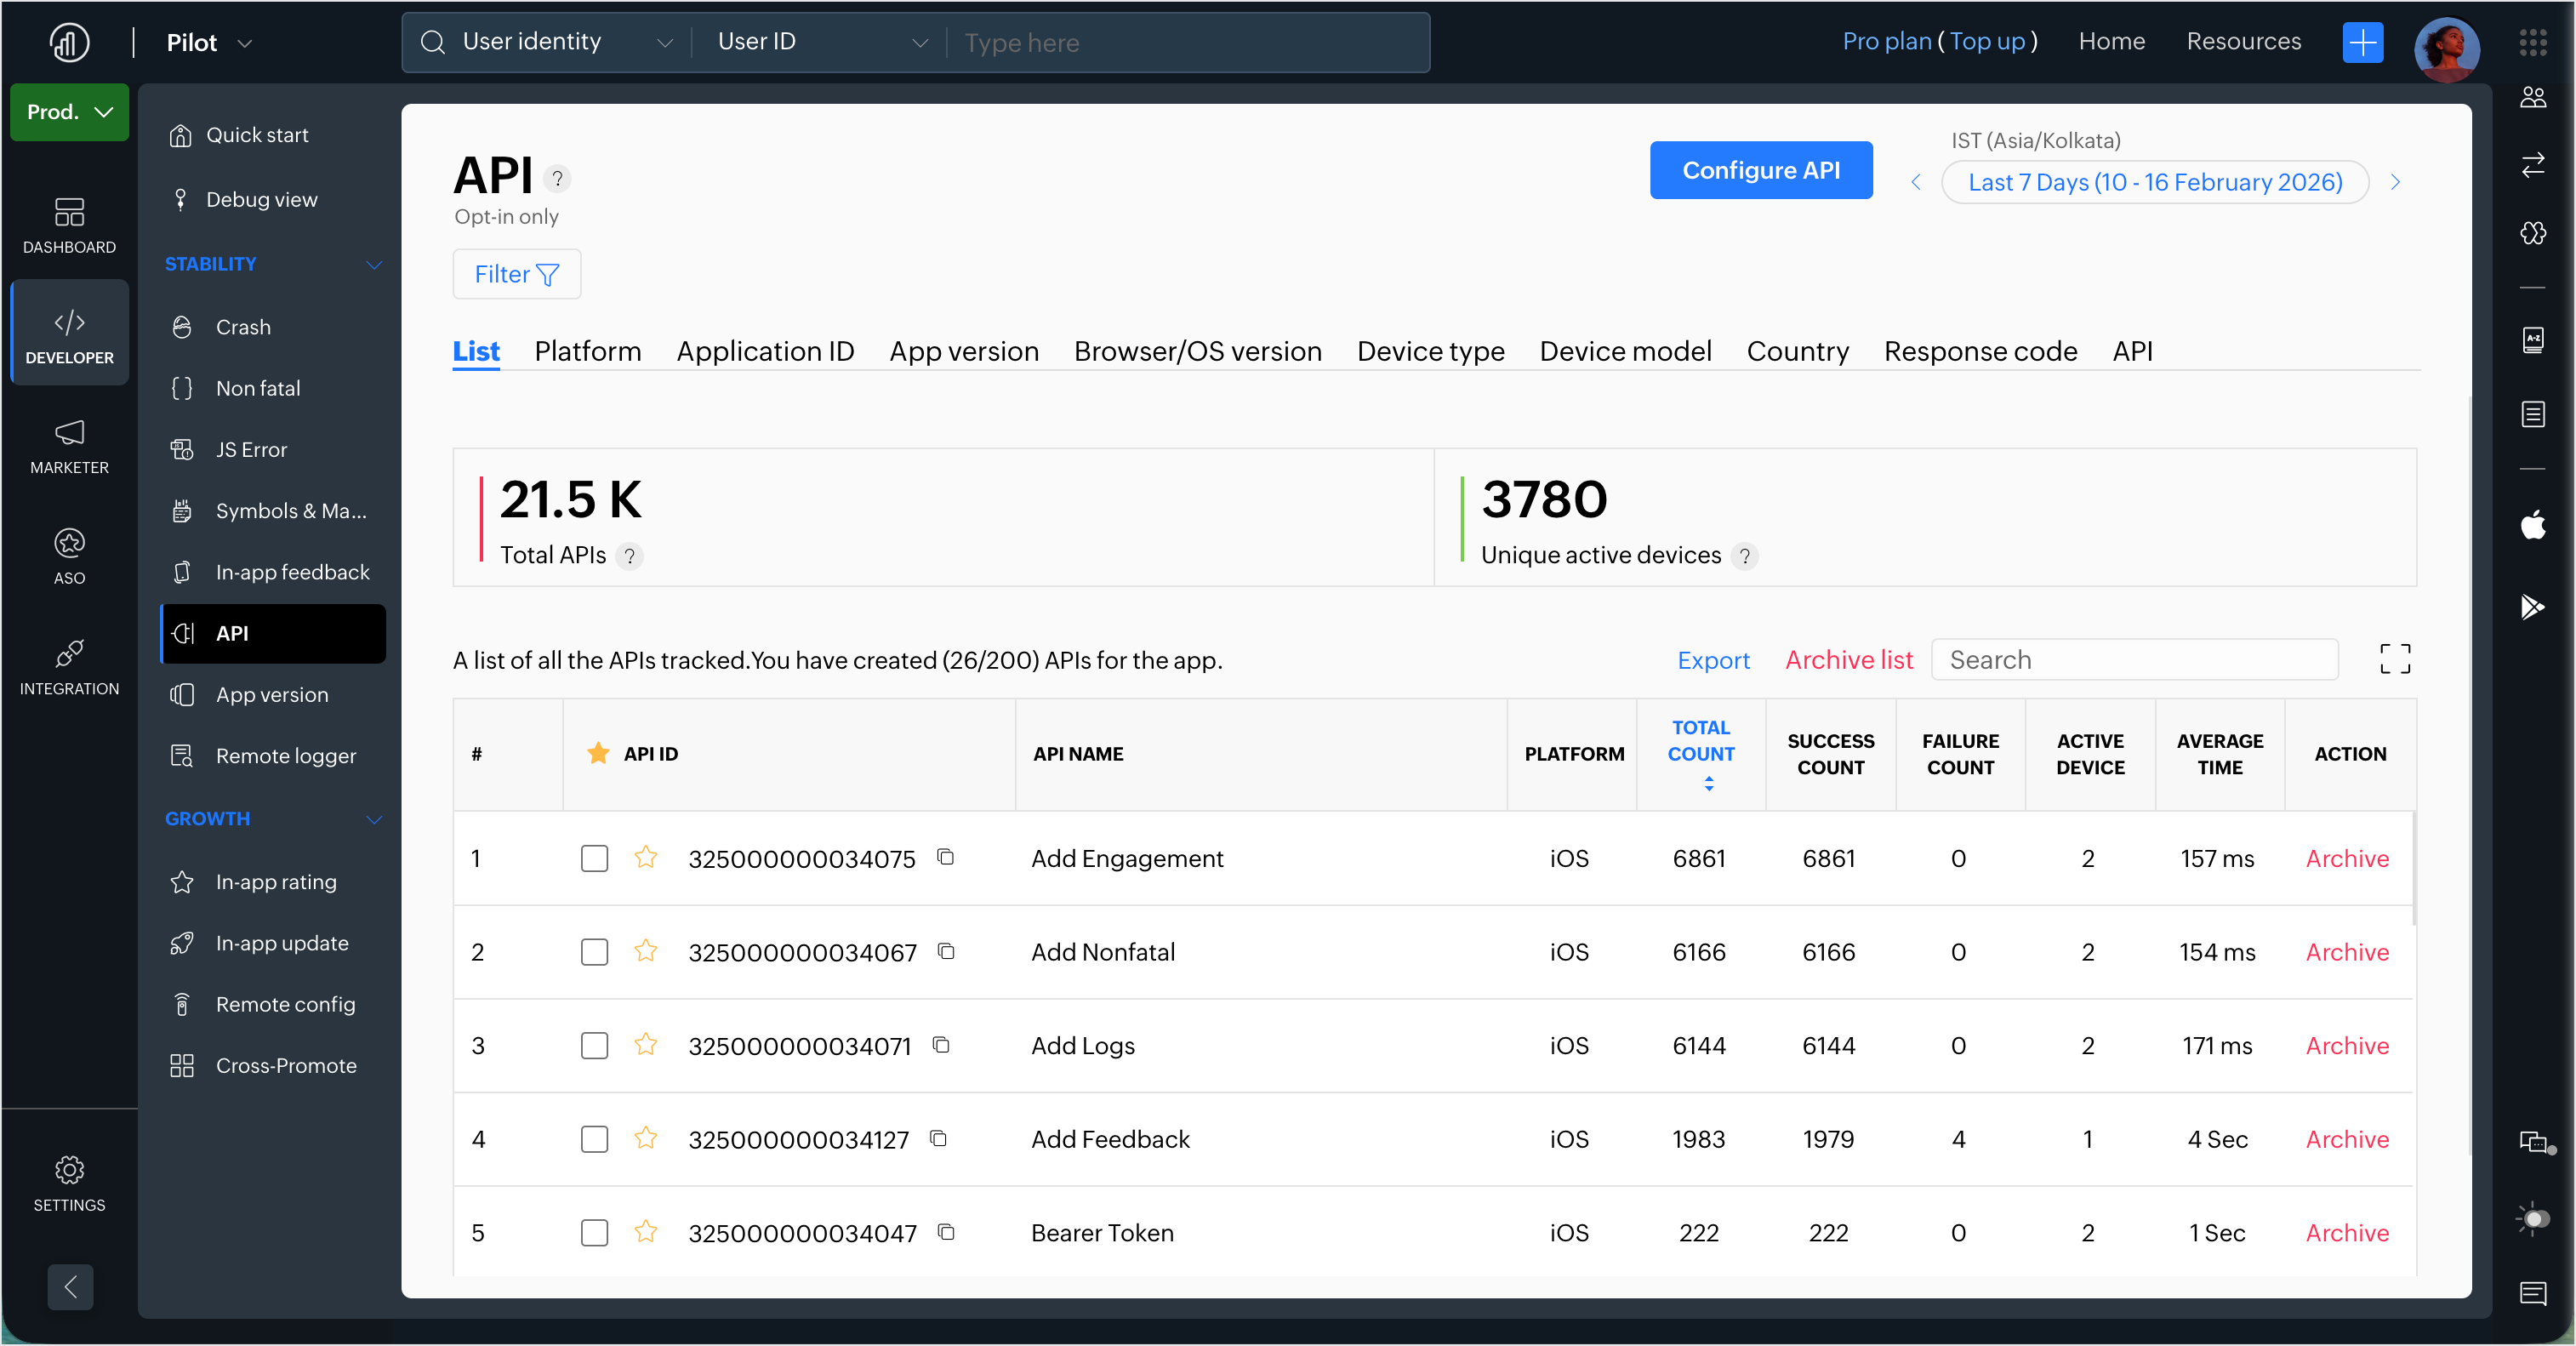Click the Archive list link
The height and width of the screenshot is (1346, 2576).
tap(1848, 660)
